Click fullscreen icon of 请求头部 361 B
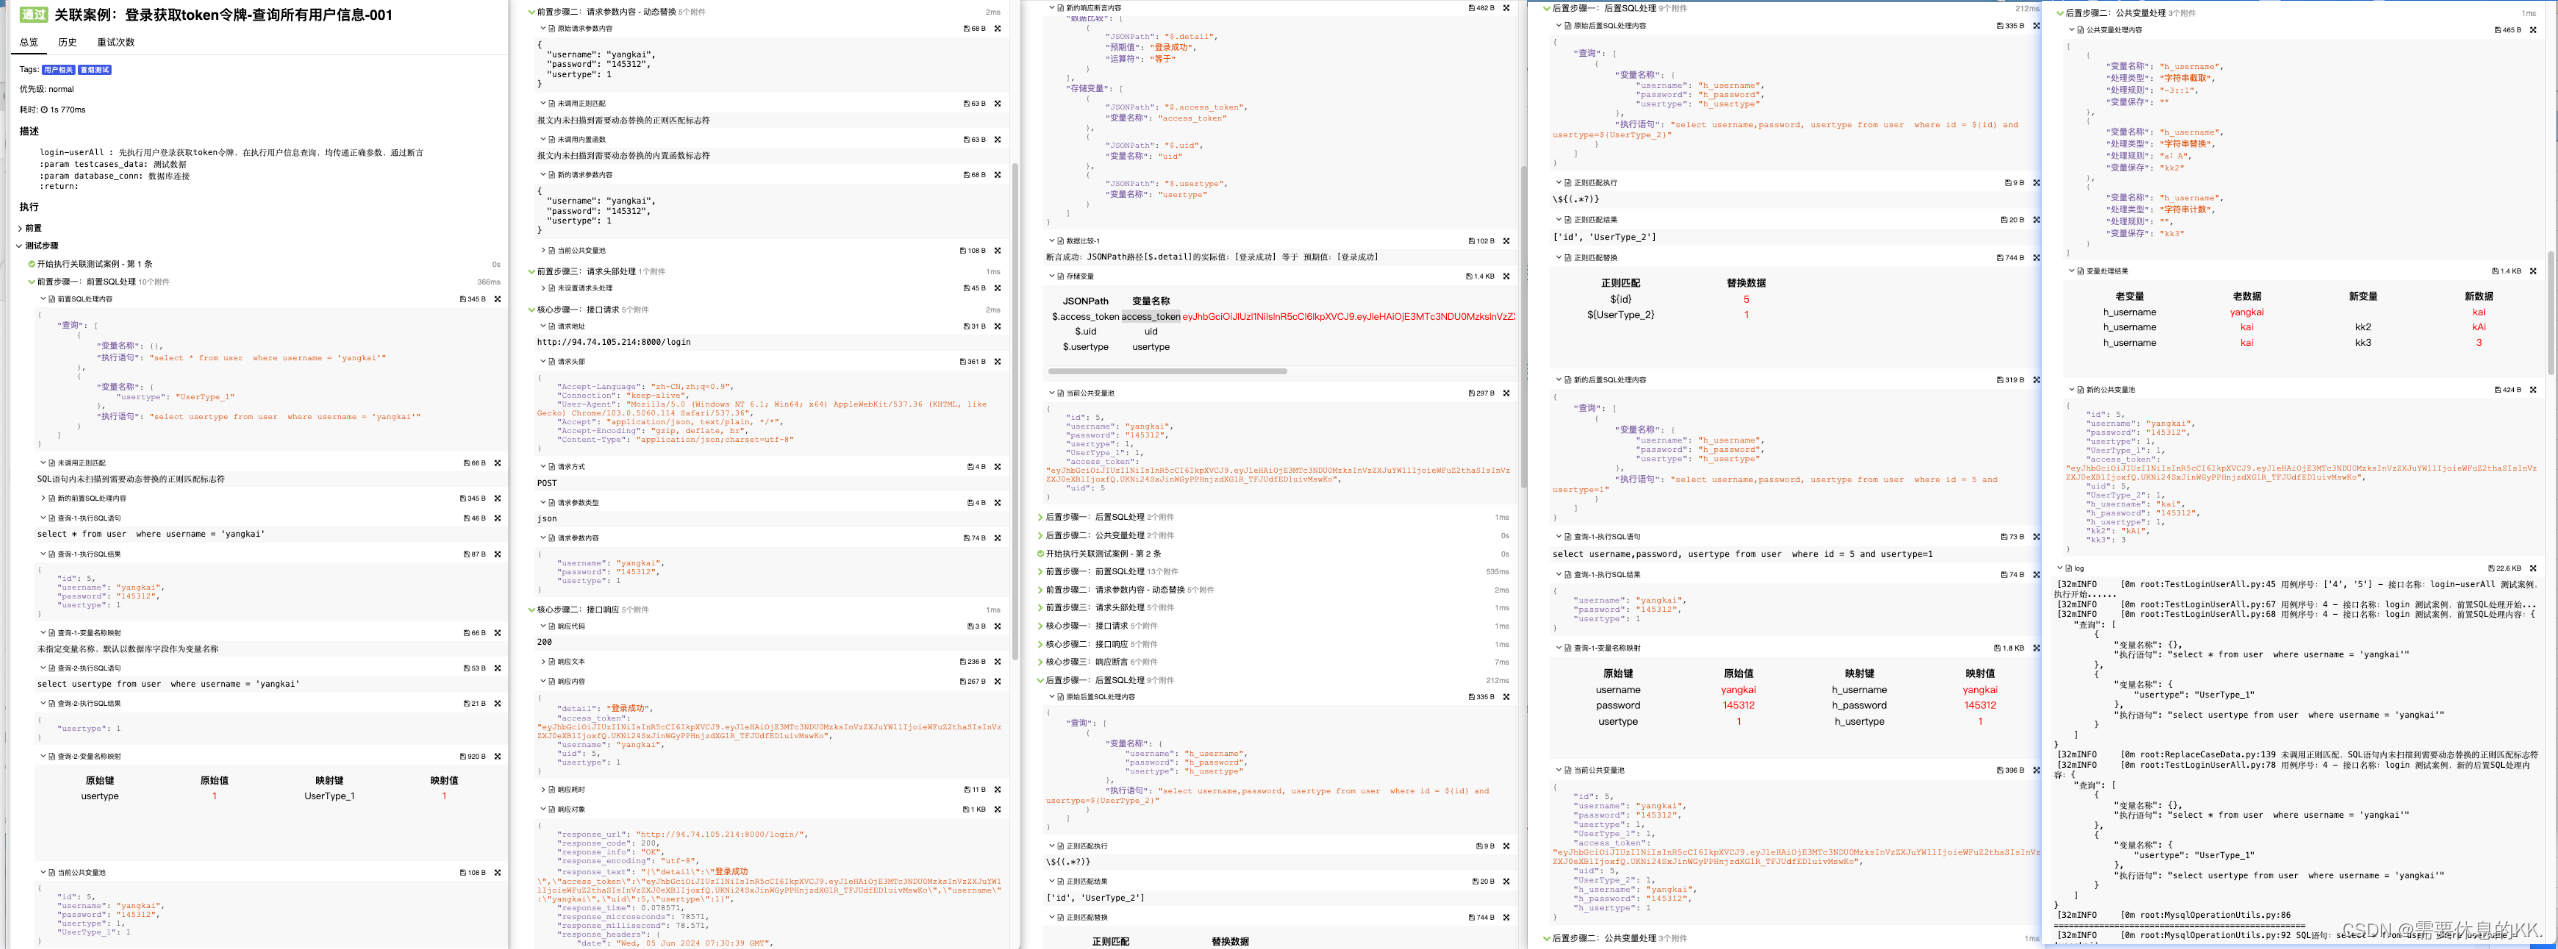2558x949 pixels. coord(998,362)
